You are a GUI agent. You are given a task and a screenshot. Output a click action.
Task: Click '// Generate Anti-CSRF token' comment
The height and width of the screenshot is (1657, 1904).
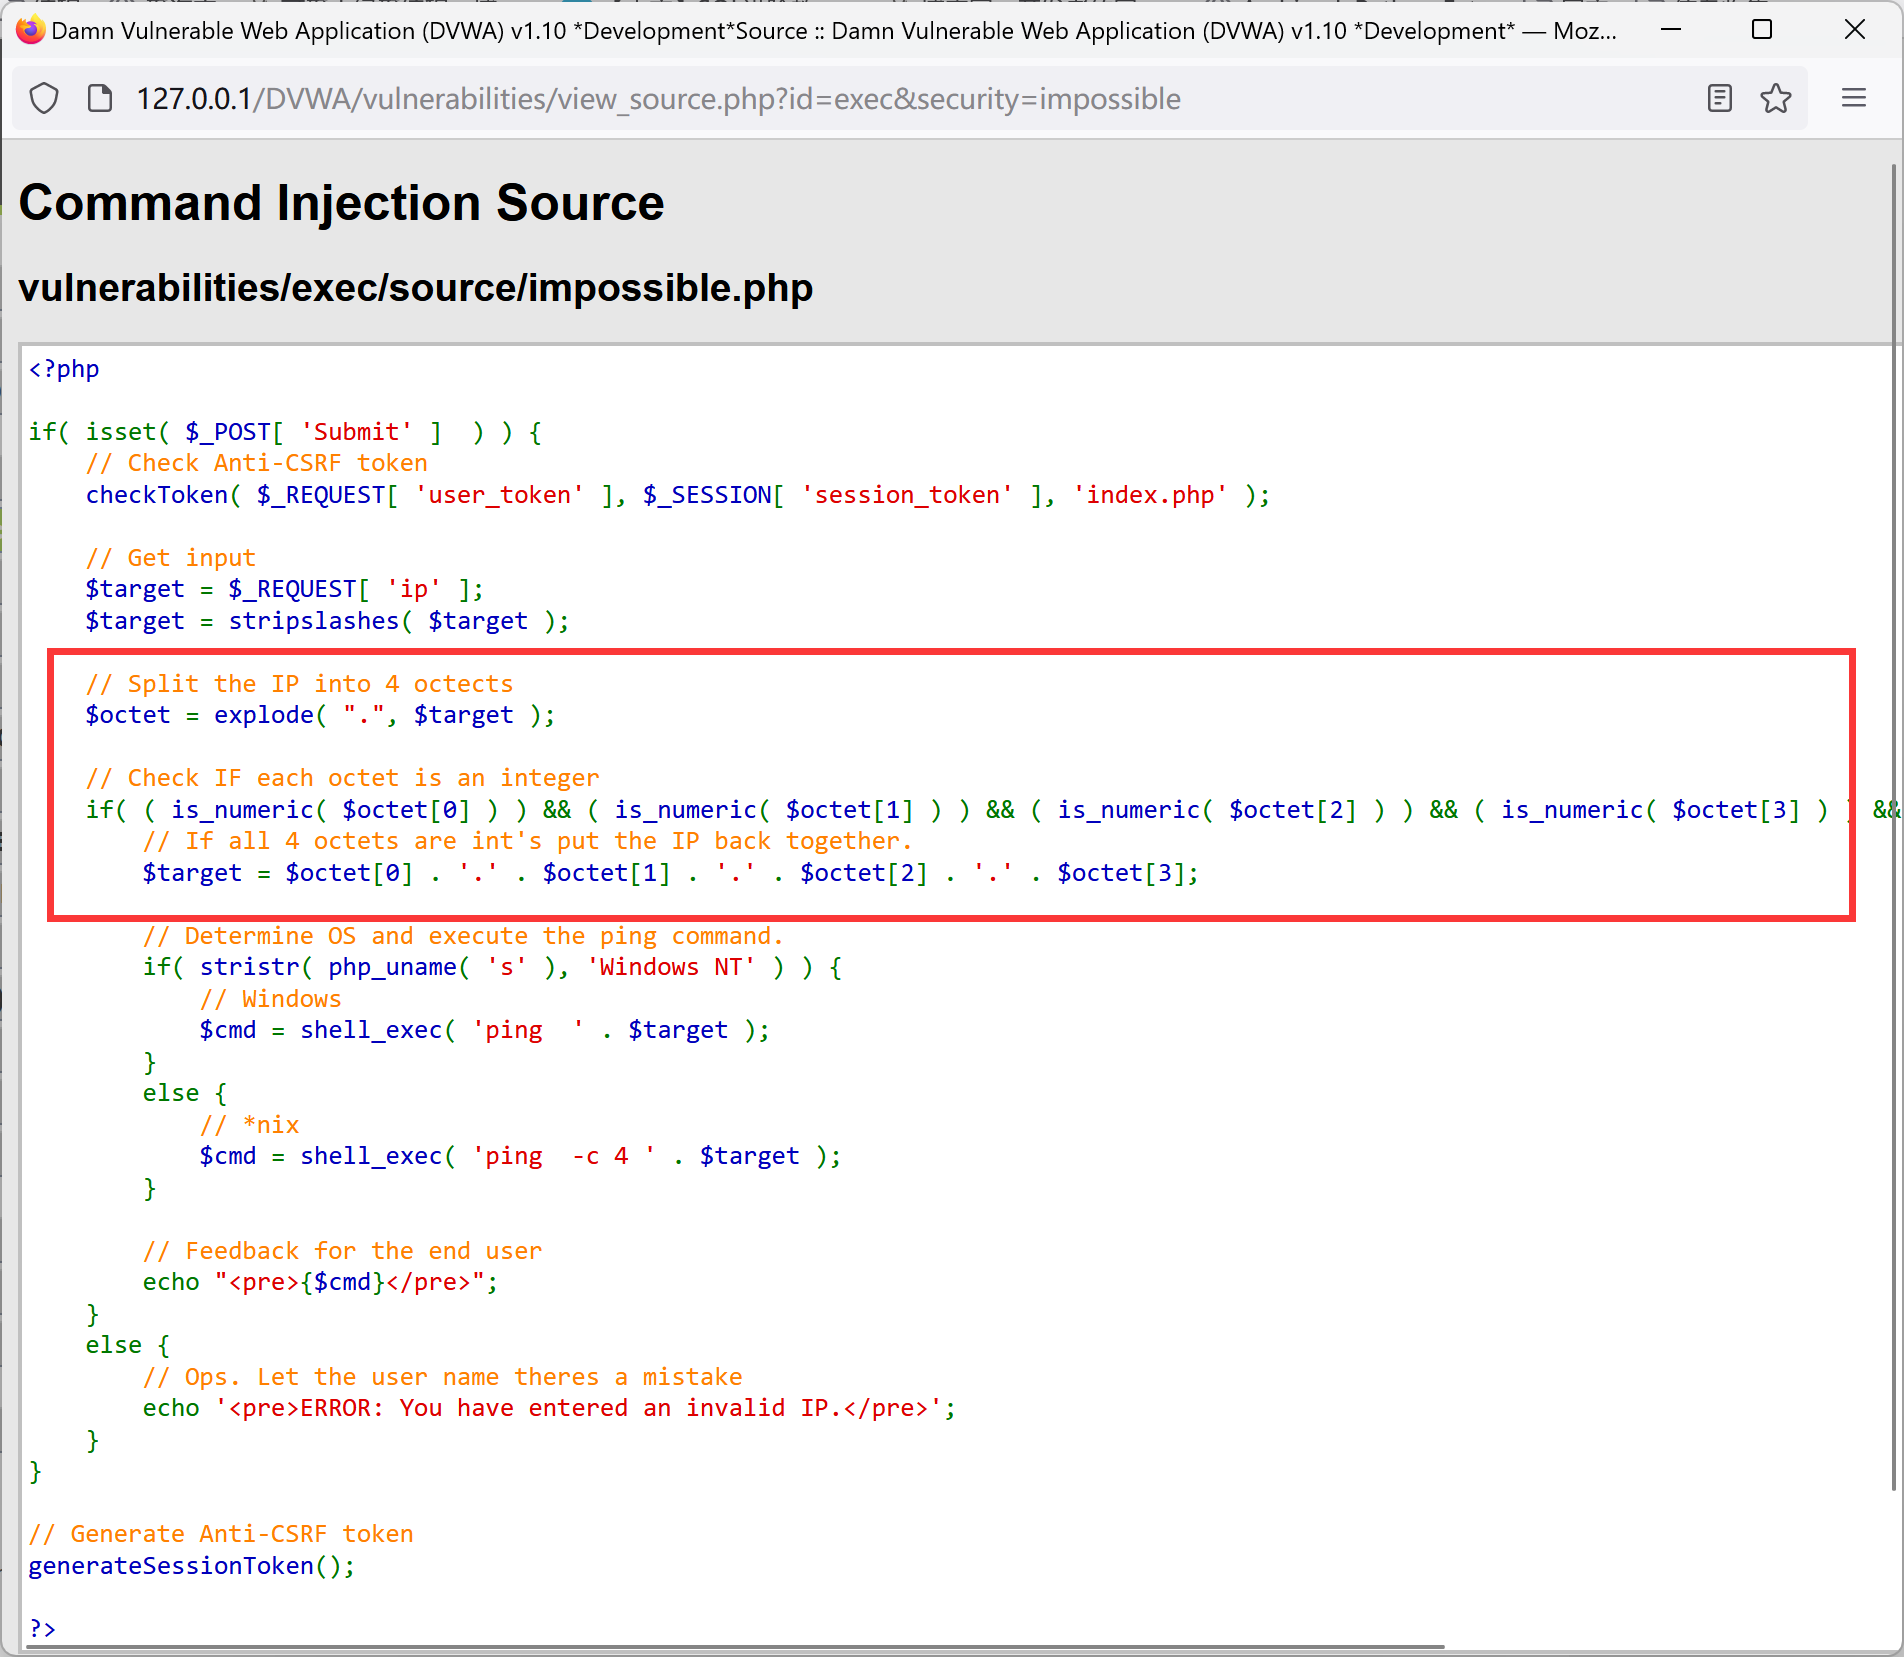(x=221, y=1534)
